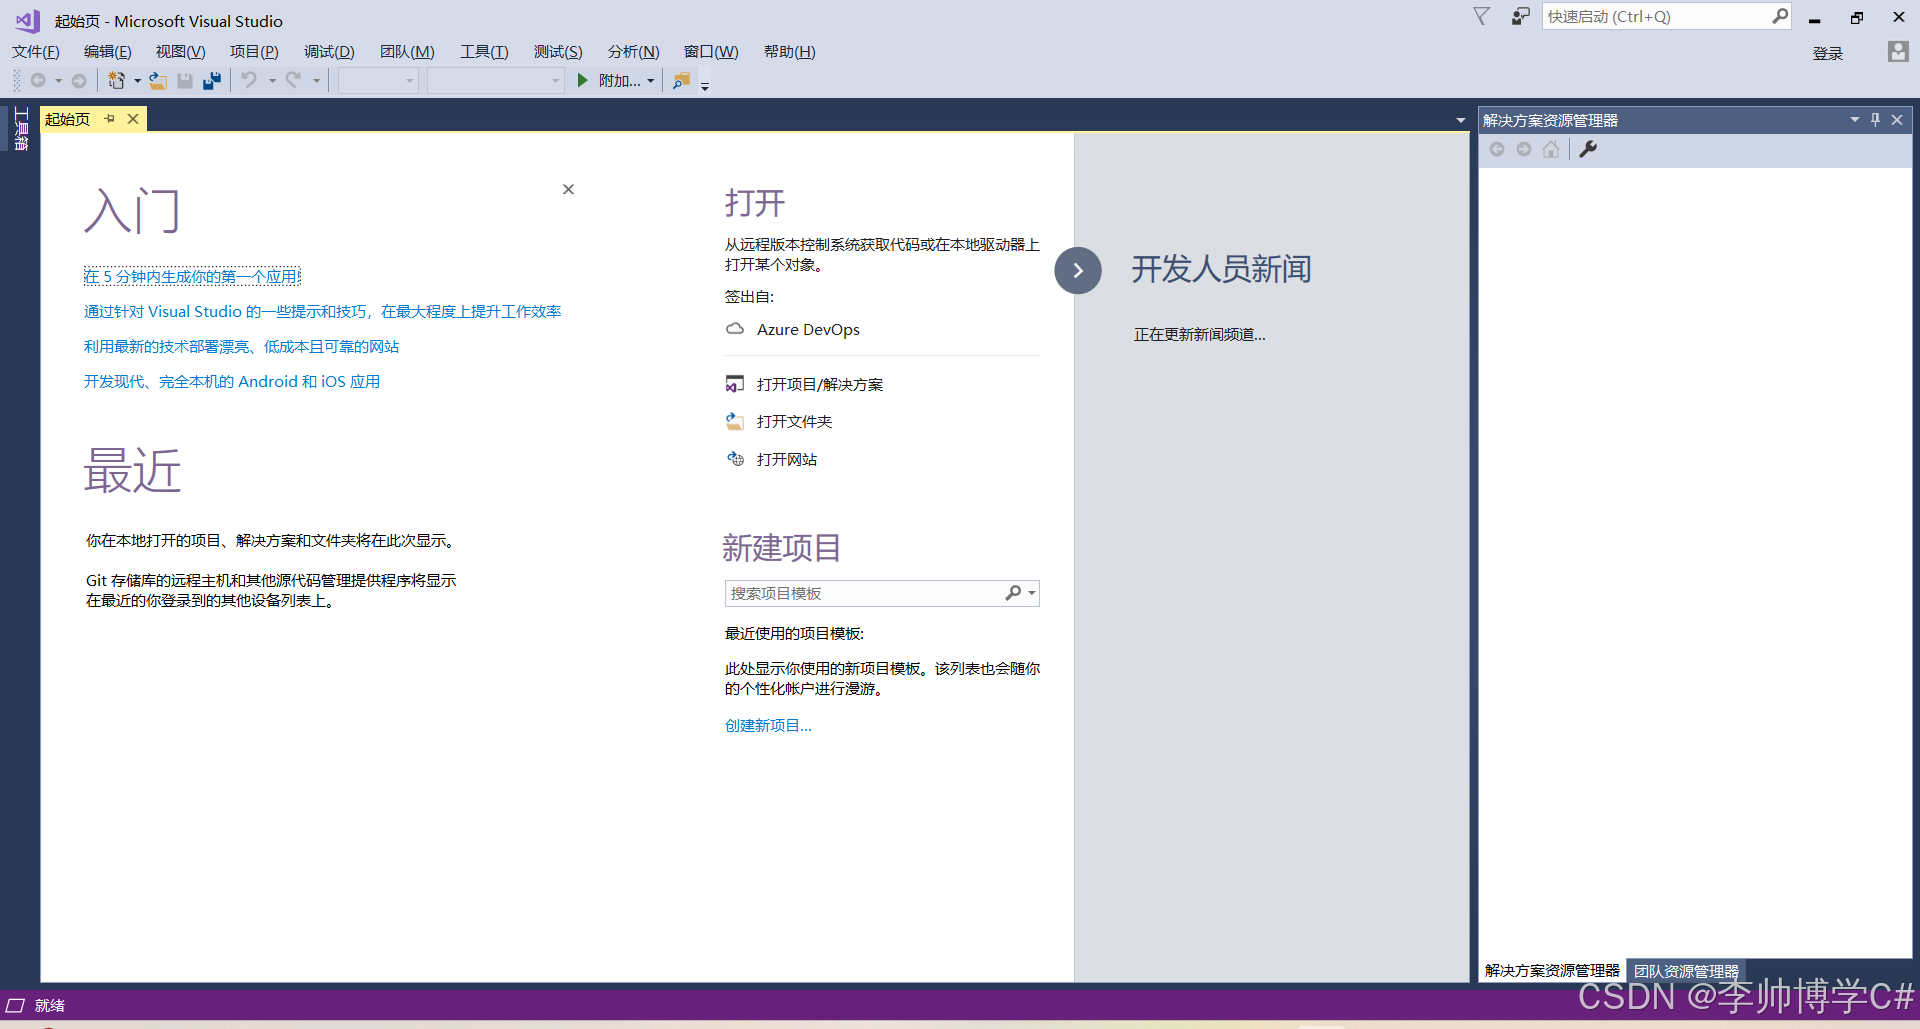Open the 视图(V) menu
This screenshot has height=1029, width=1920.
pos(180,52)
